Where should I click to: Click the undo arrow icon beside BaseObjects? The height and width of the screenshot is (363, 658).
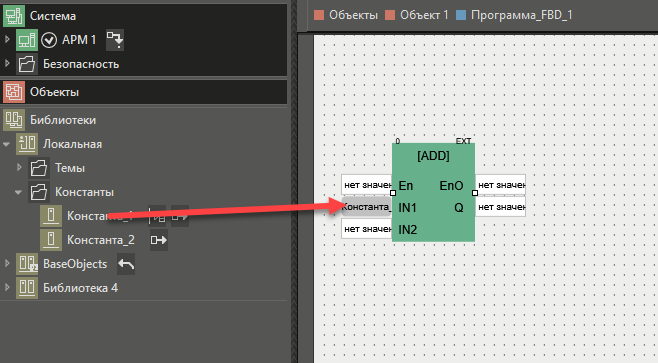(x=126, y=264)
